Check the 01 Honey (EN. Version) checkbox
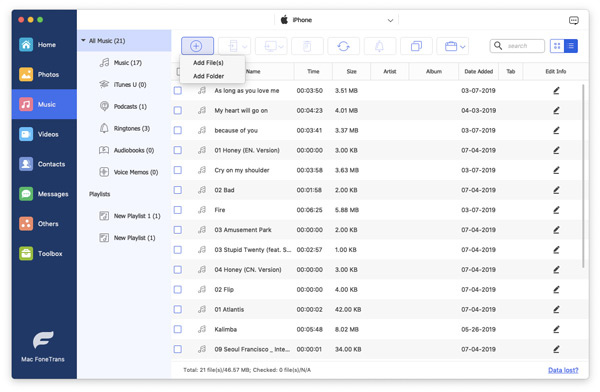The width and height of the screenshot is (600, 392). click(178, 150)
